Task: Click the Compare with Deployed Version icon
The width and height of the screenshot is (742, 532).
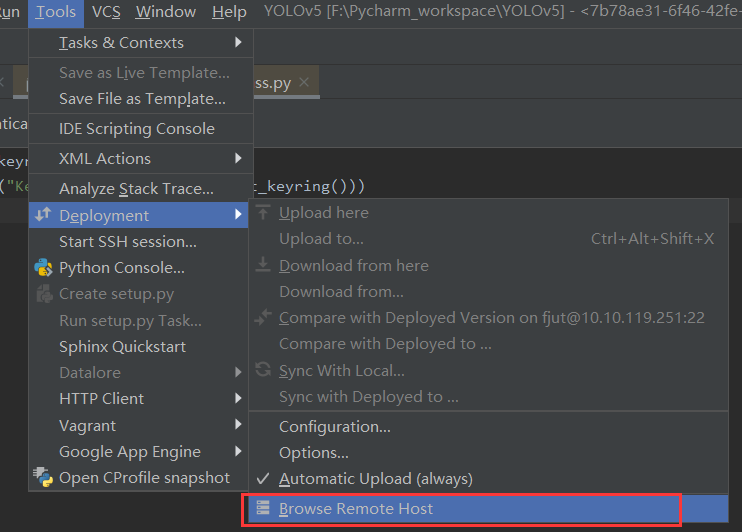Action: tap(263, 318)
